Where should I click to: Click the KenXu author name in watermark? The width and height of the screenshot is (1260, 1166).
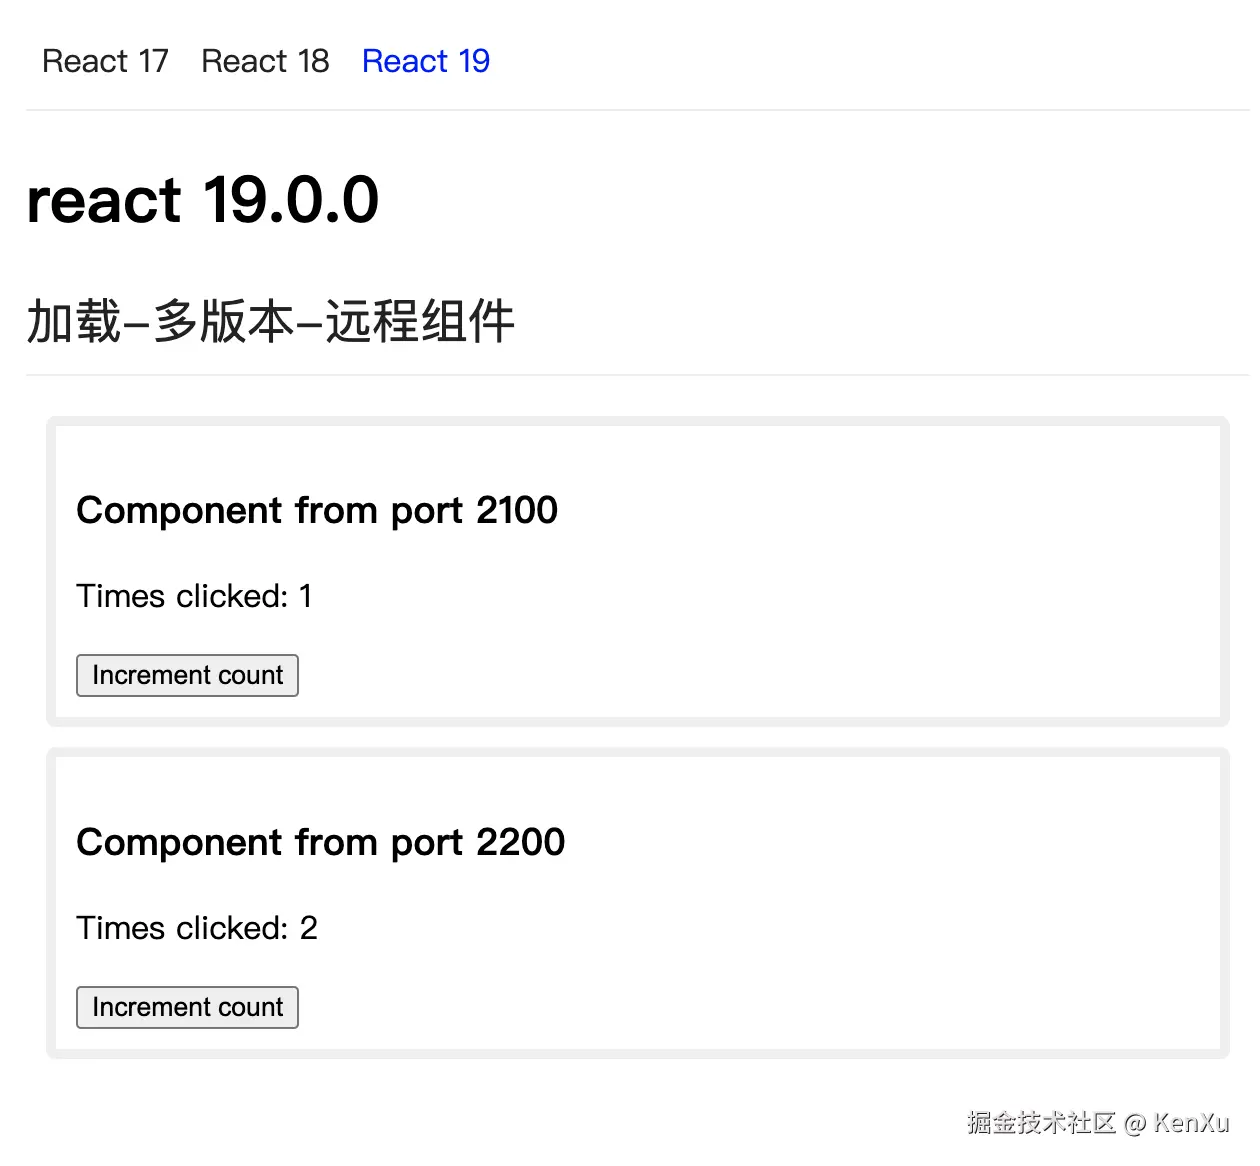(1191, 1122)
